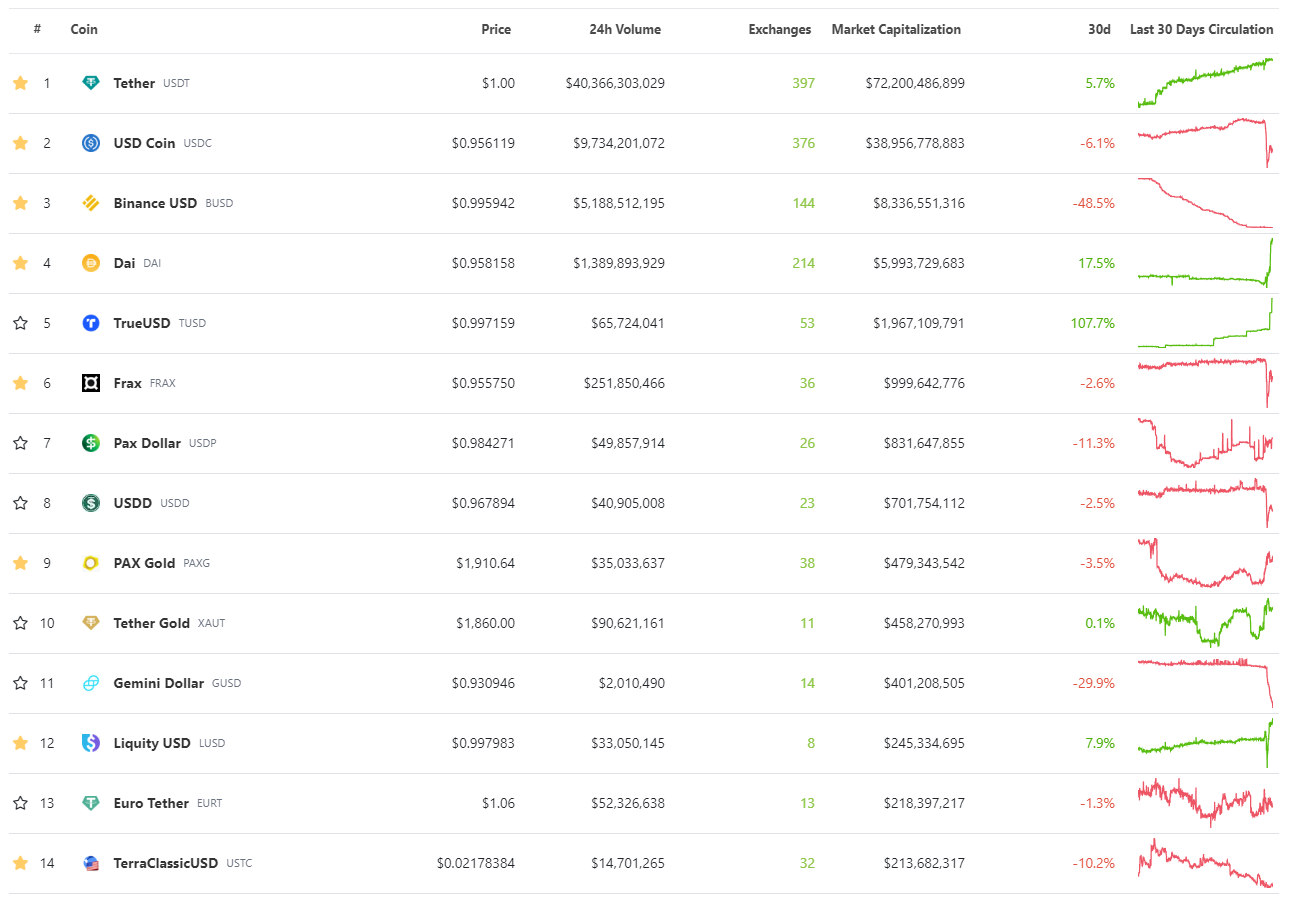
Task: View Tether Gold circulation sparkline
Action: [1205, 623]
